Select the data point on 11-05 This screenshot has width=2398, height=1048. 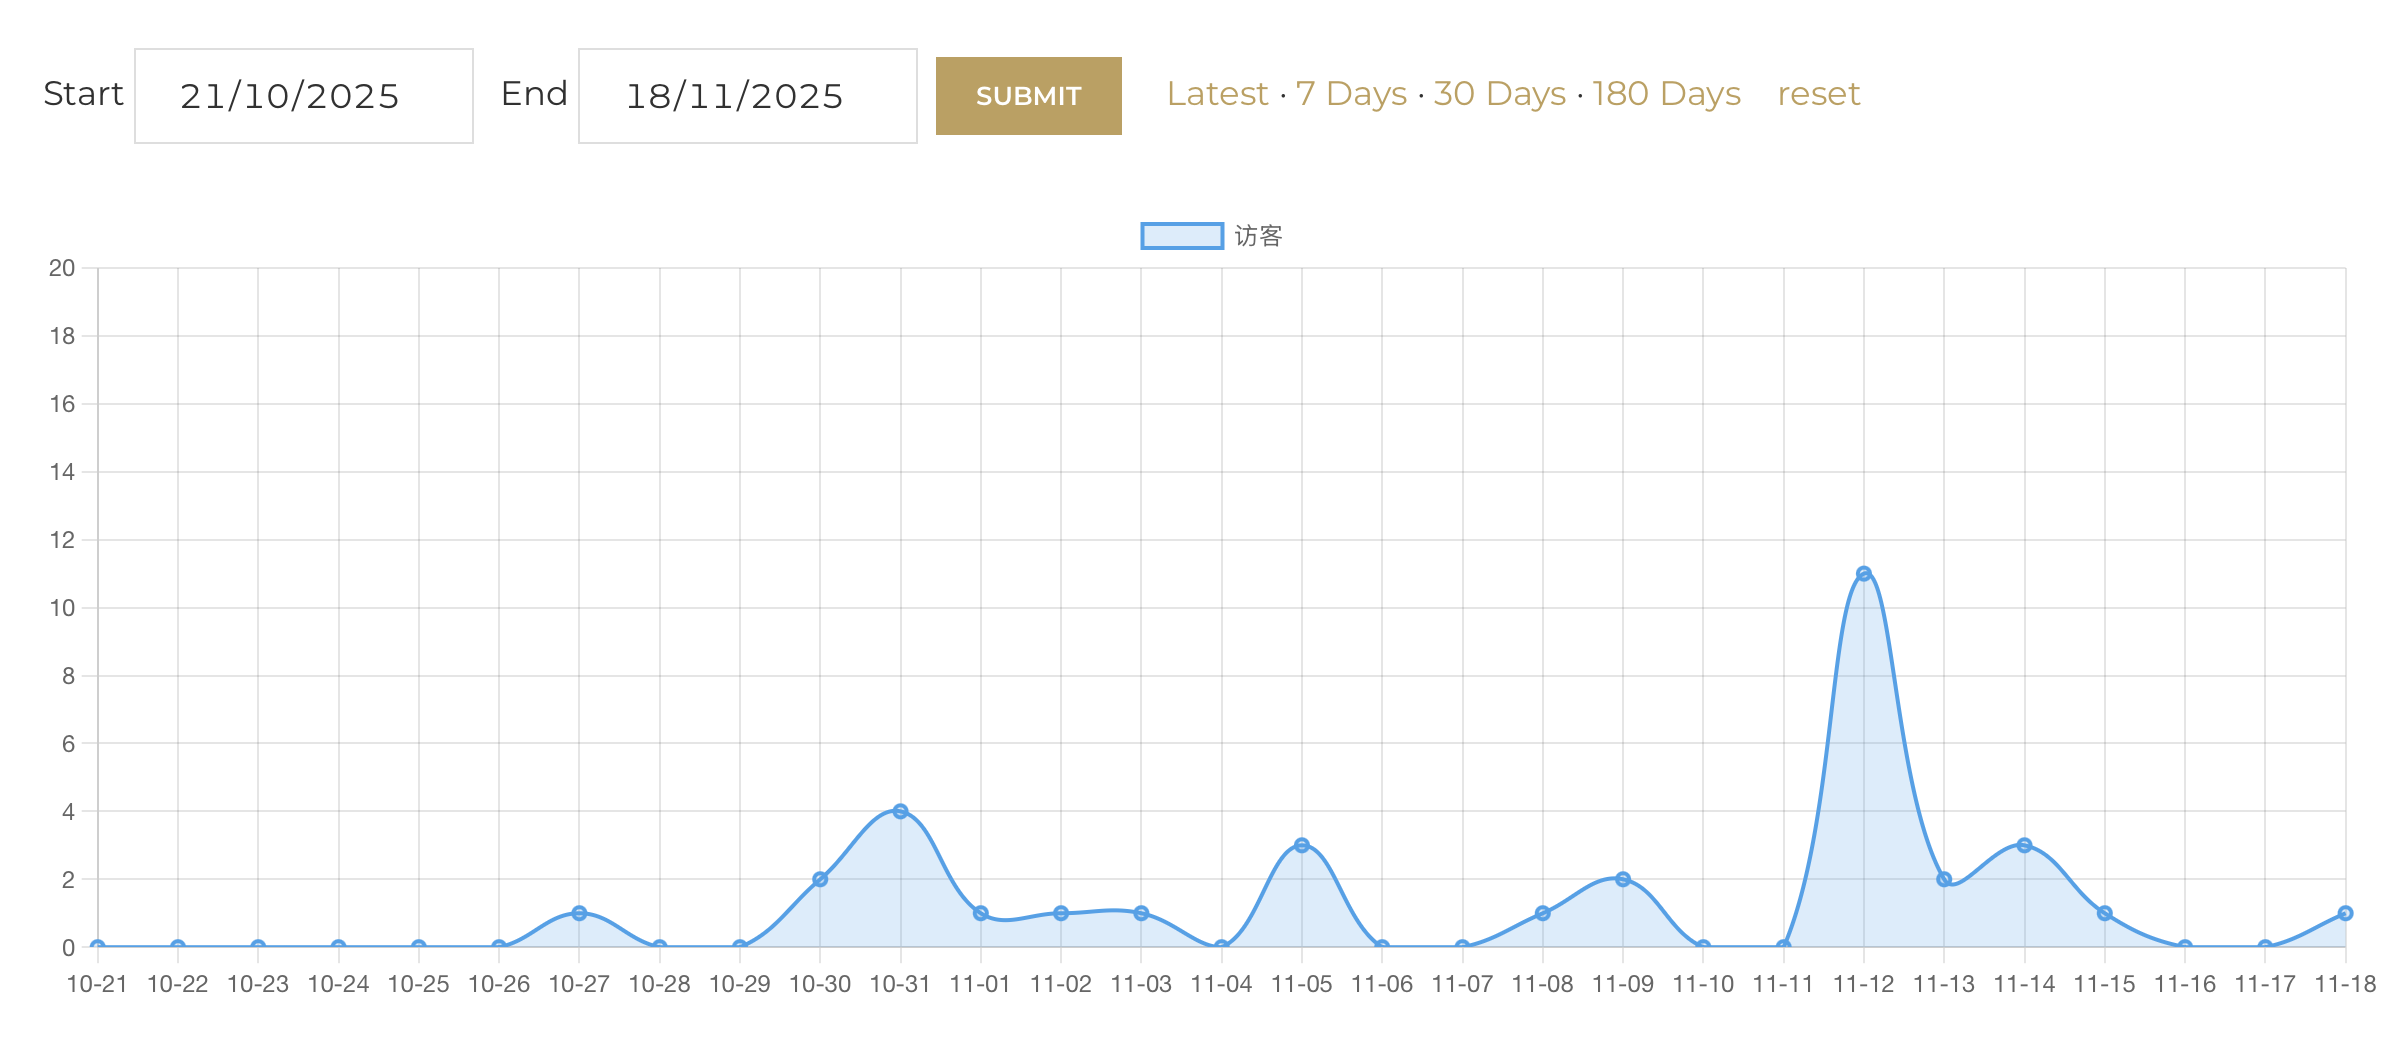tap(1301, 845)
